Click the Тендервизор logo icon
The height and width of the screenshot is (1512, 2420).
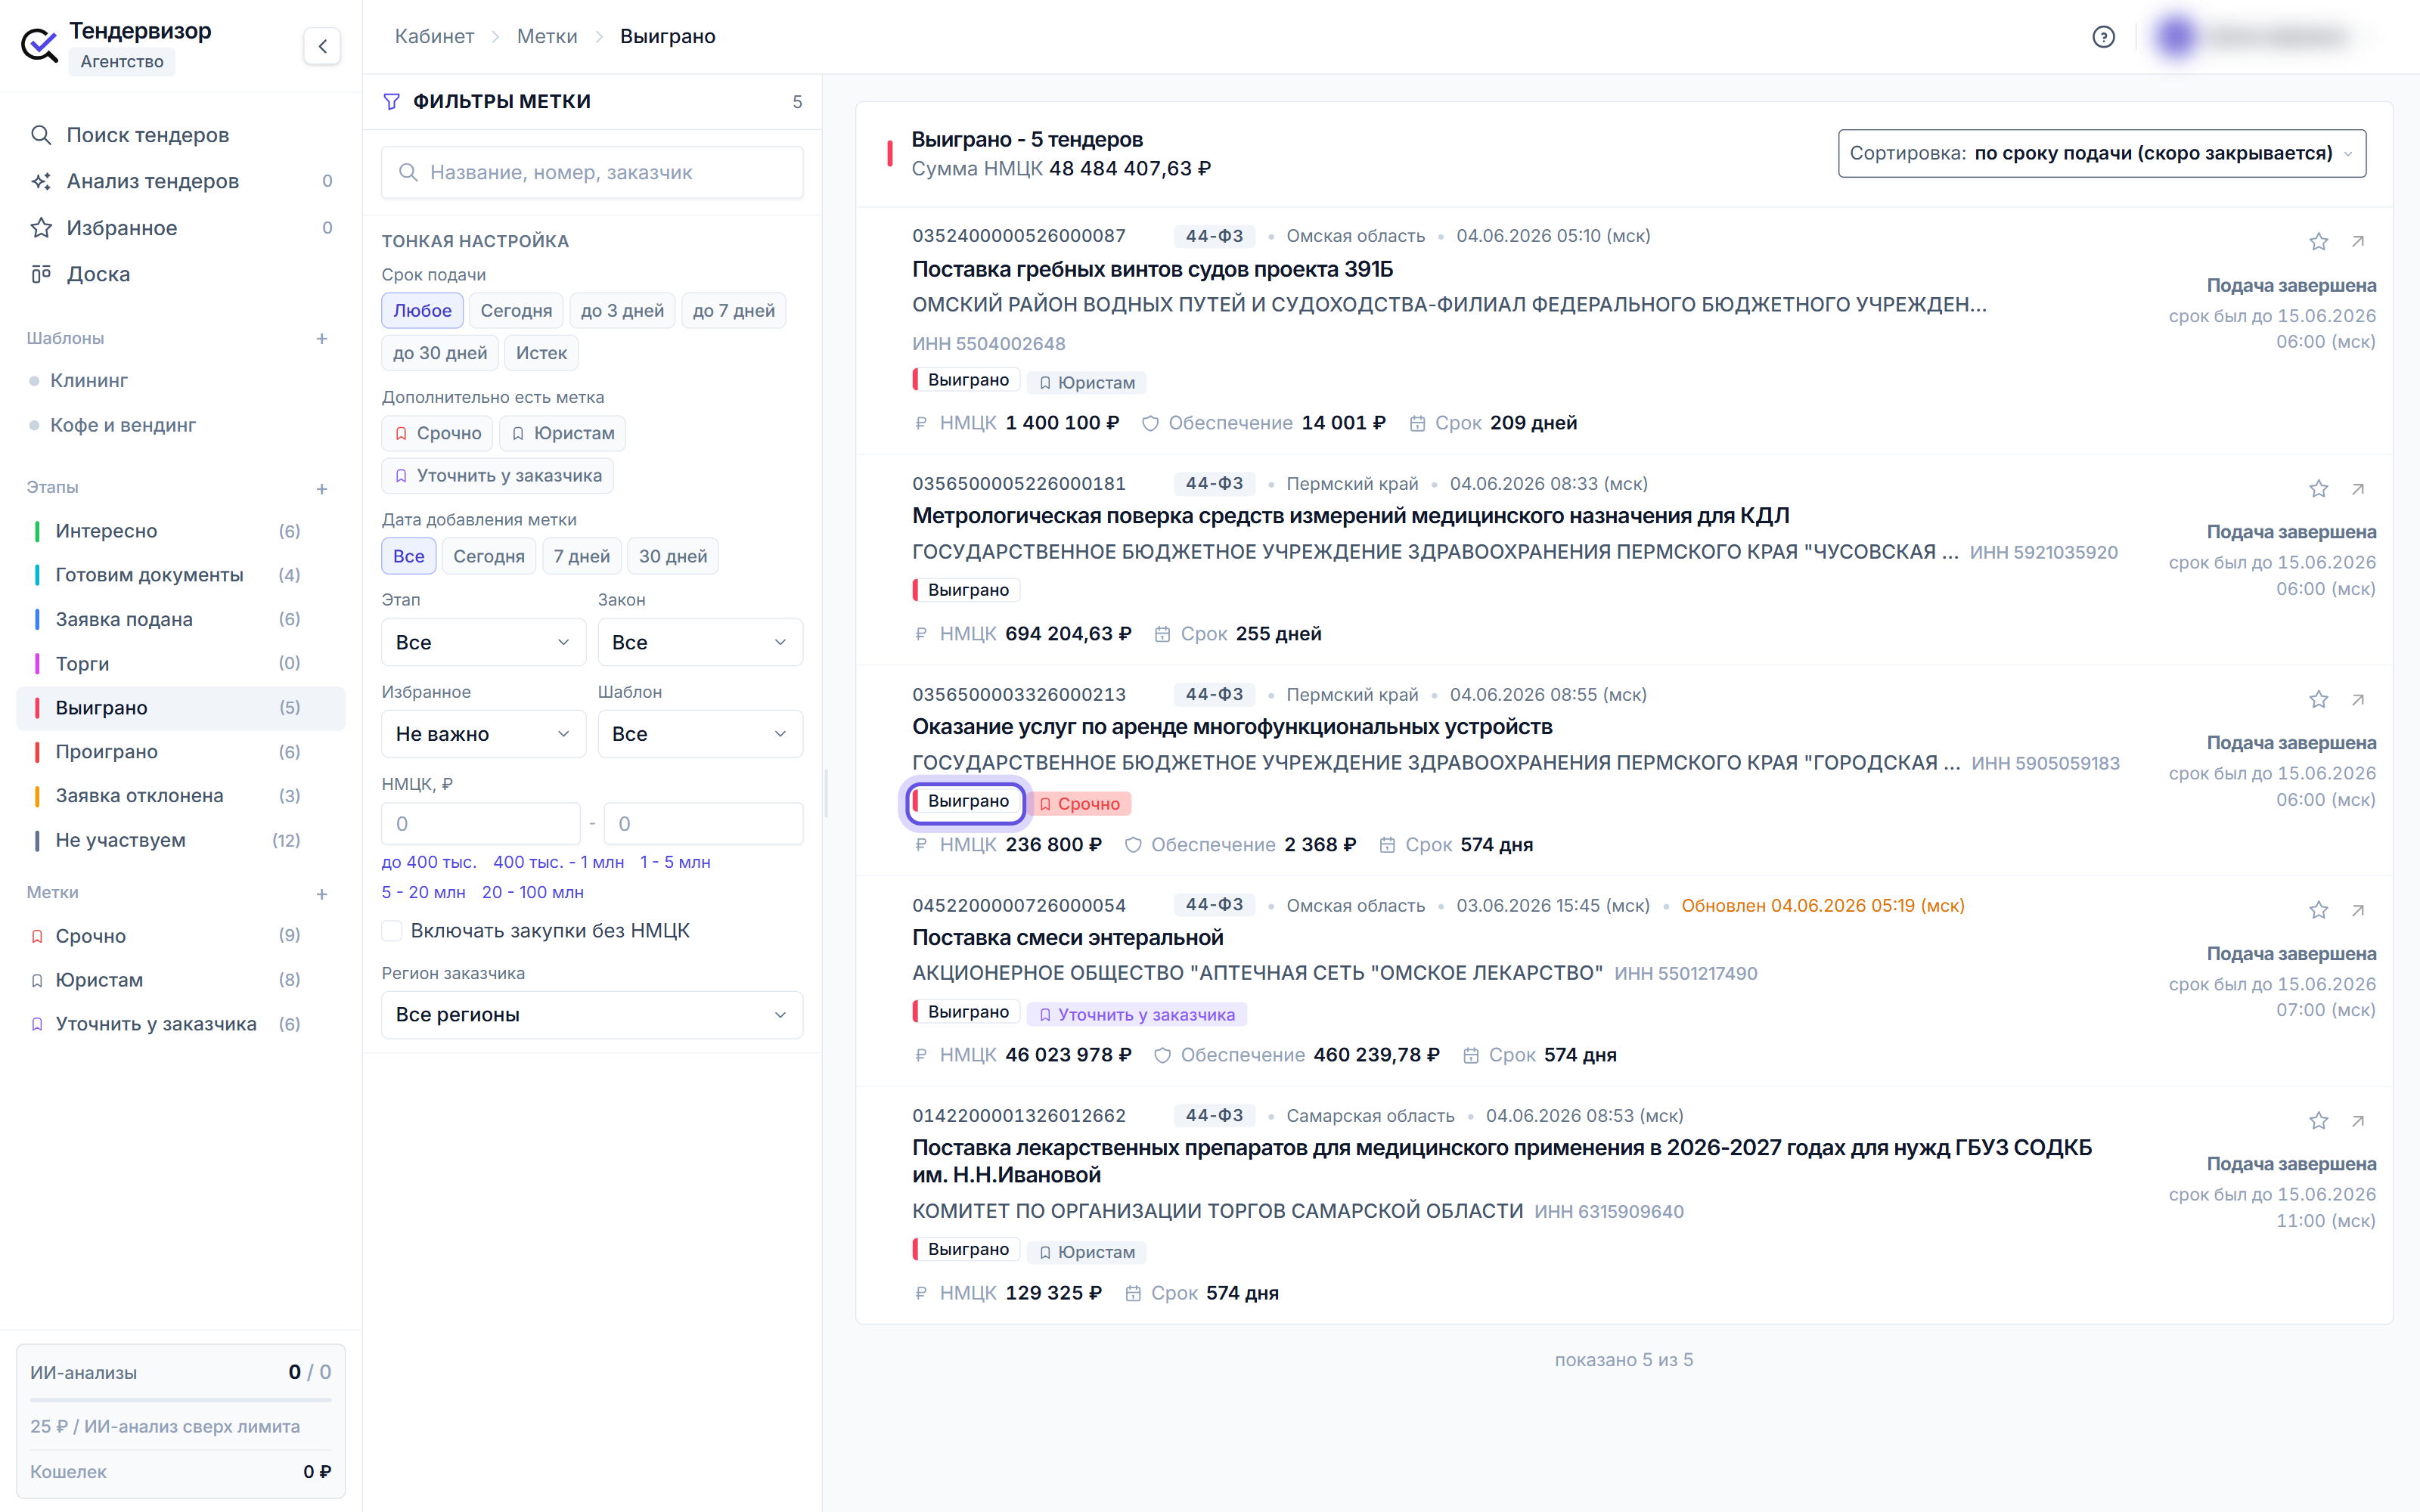click(x=40, y=45)
